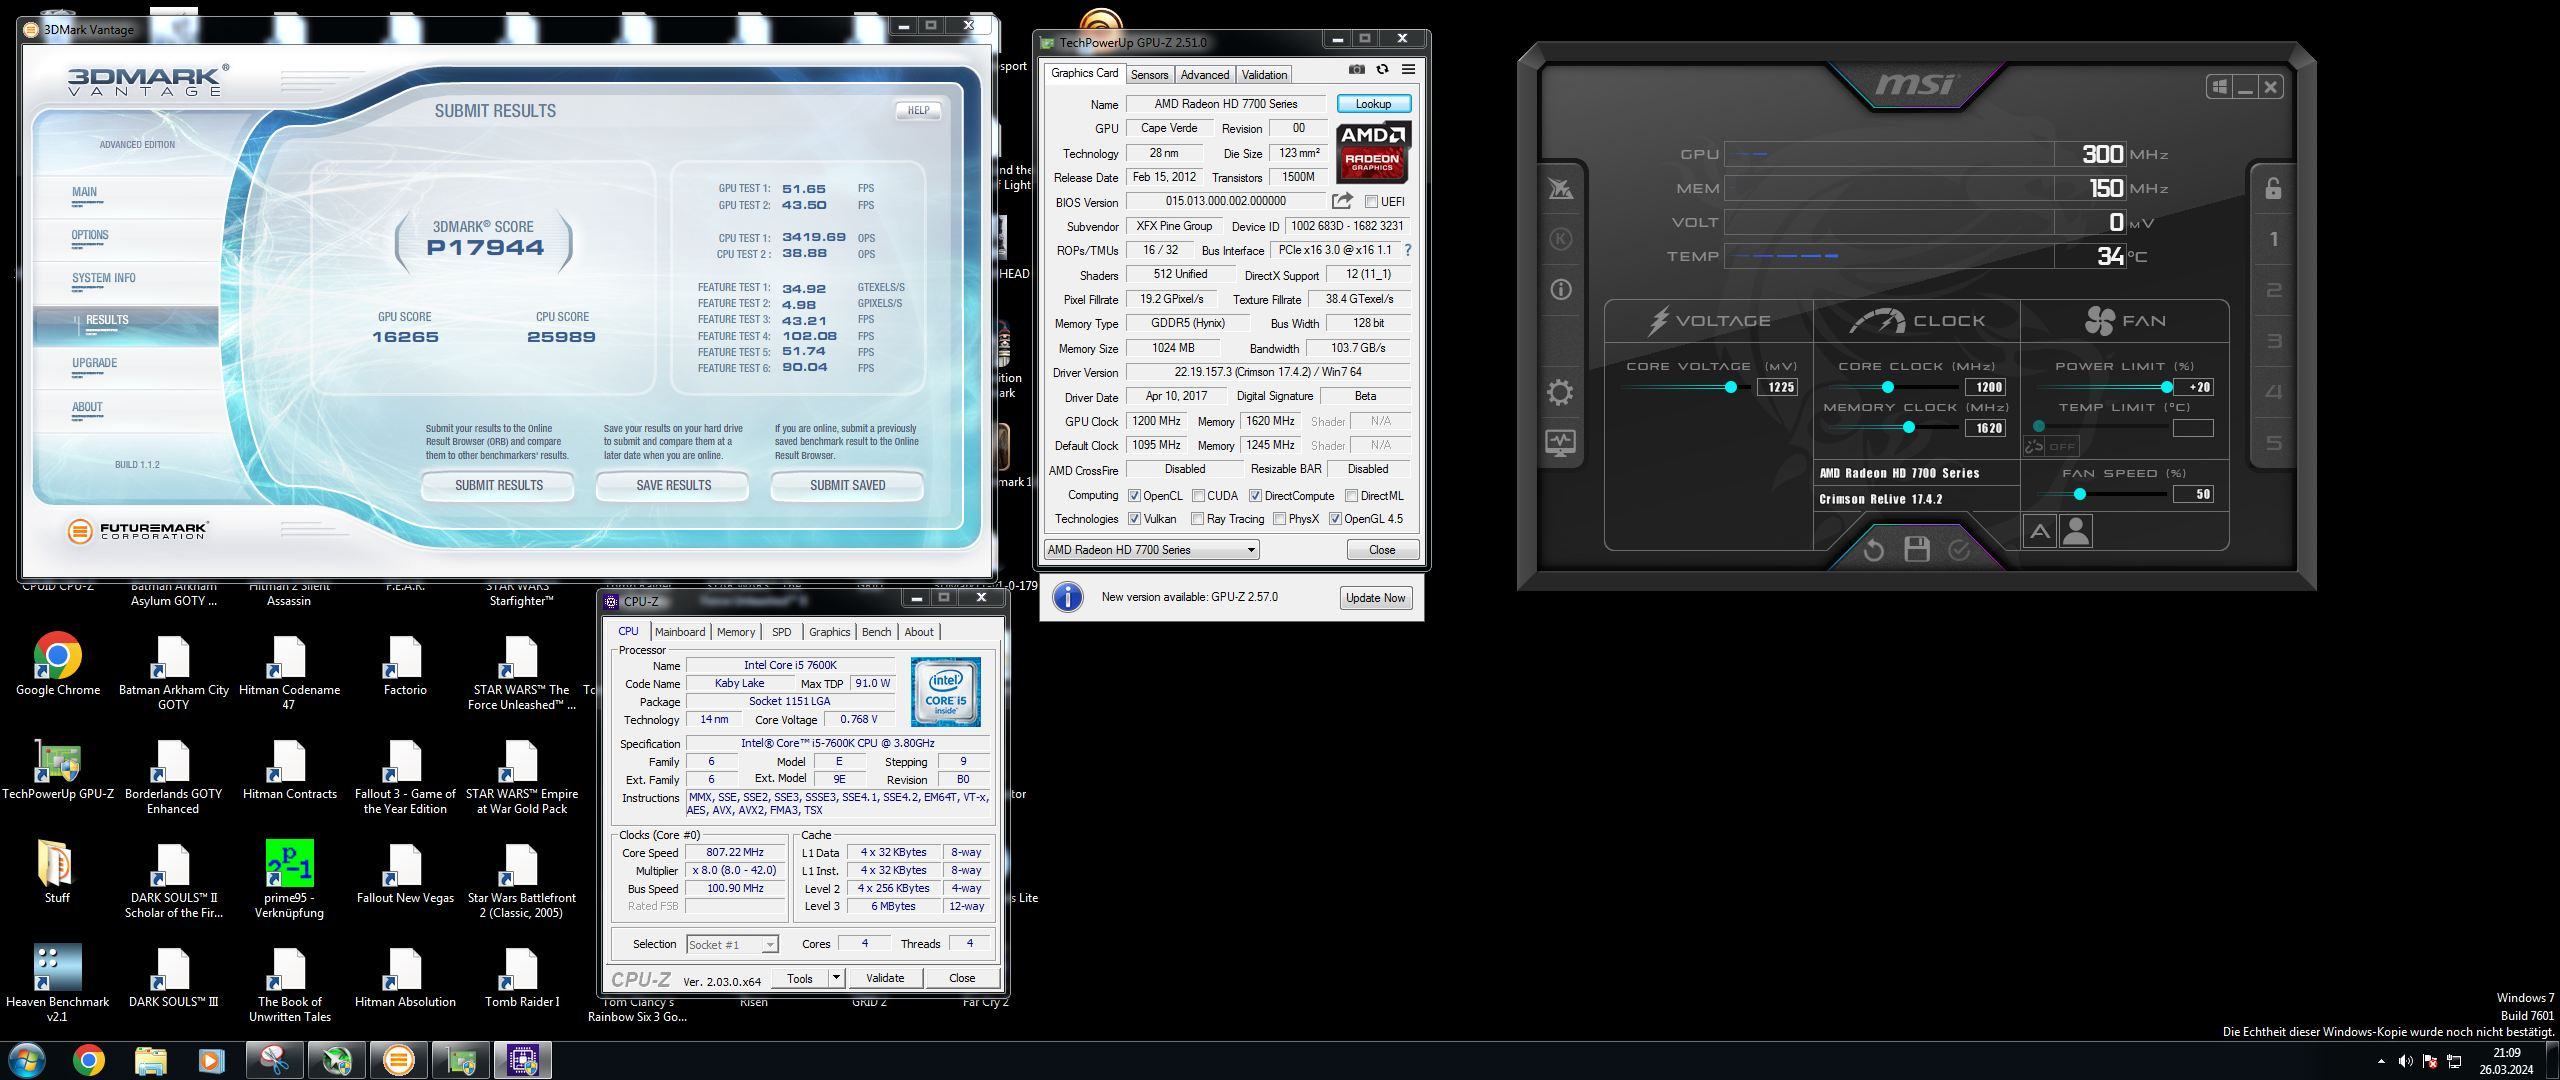Open the Validation tab in GPU-Z
The height and width of the screenshot is (1080, 2560).
pyautogui.click(x=1264, y=75)
